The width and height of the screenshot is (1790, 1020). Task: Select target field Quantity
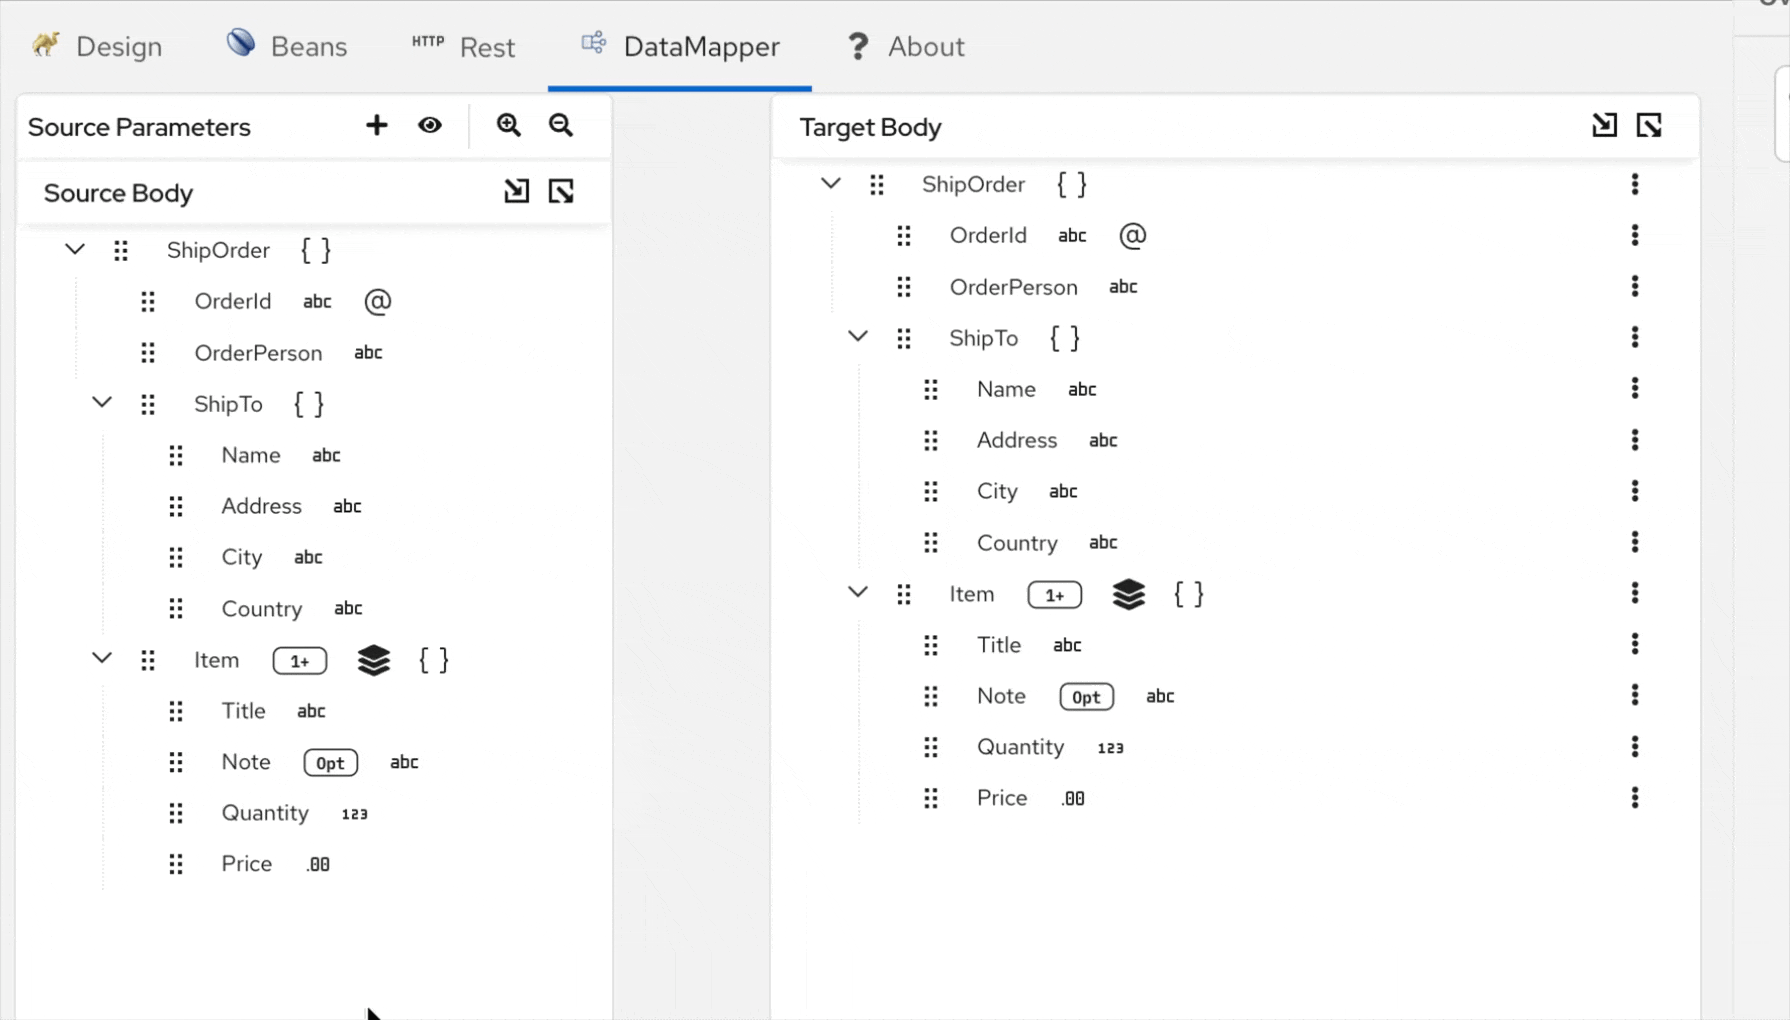pos(1020,747)
